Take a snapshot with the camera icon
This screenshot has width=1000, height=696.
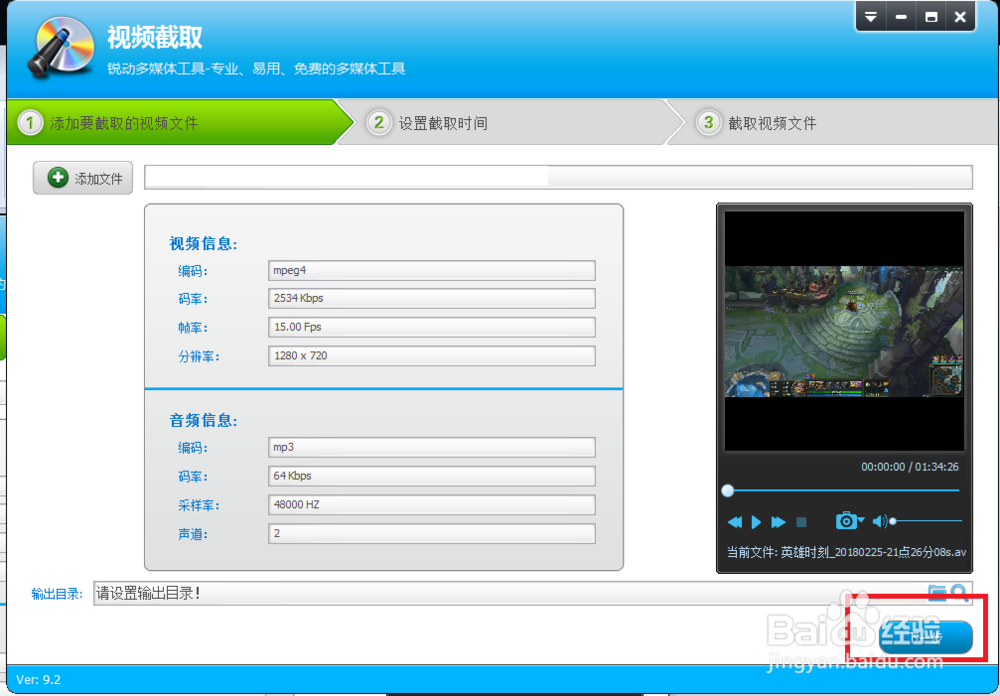click(846, 521)
